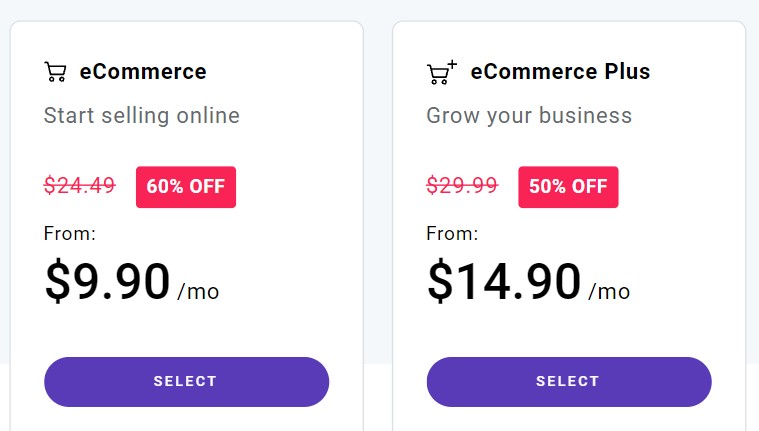Click the 60% OFF badge

tap(186, 187)
